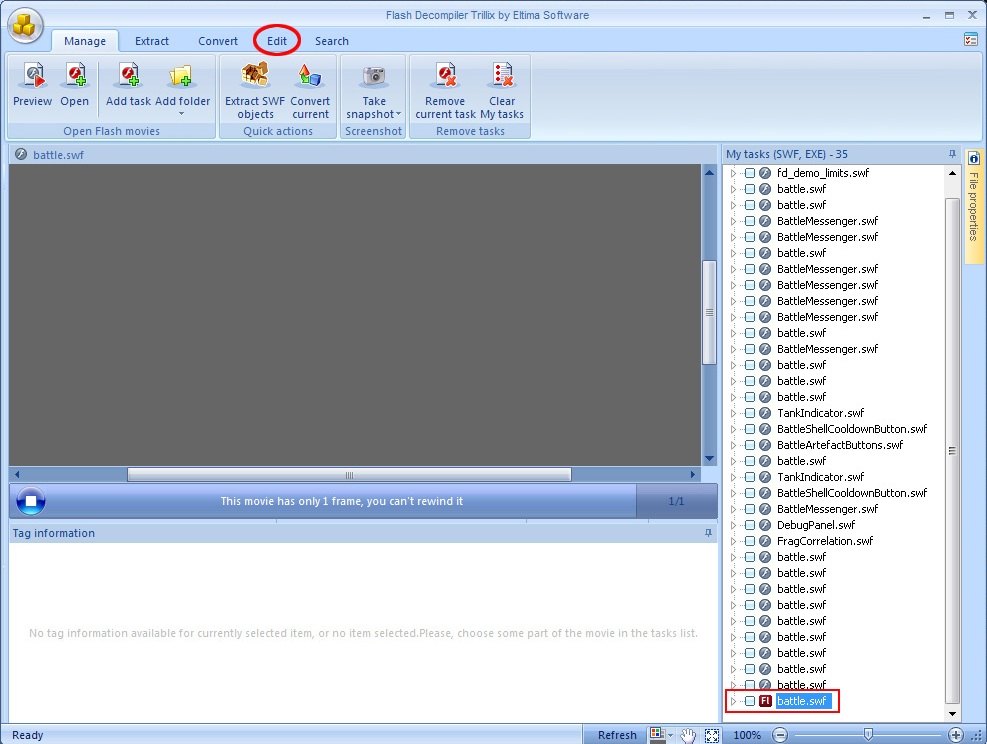Screen dimensions: 987x744
Task: Click the zoom slider handle
Action: pos(868,735)
